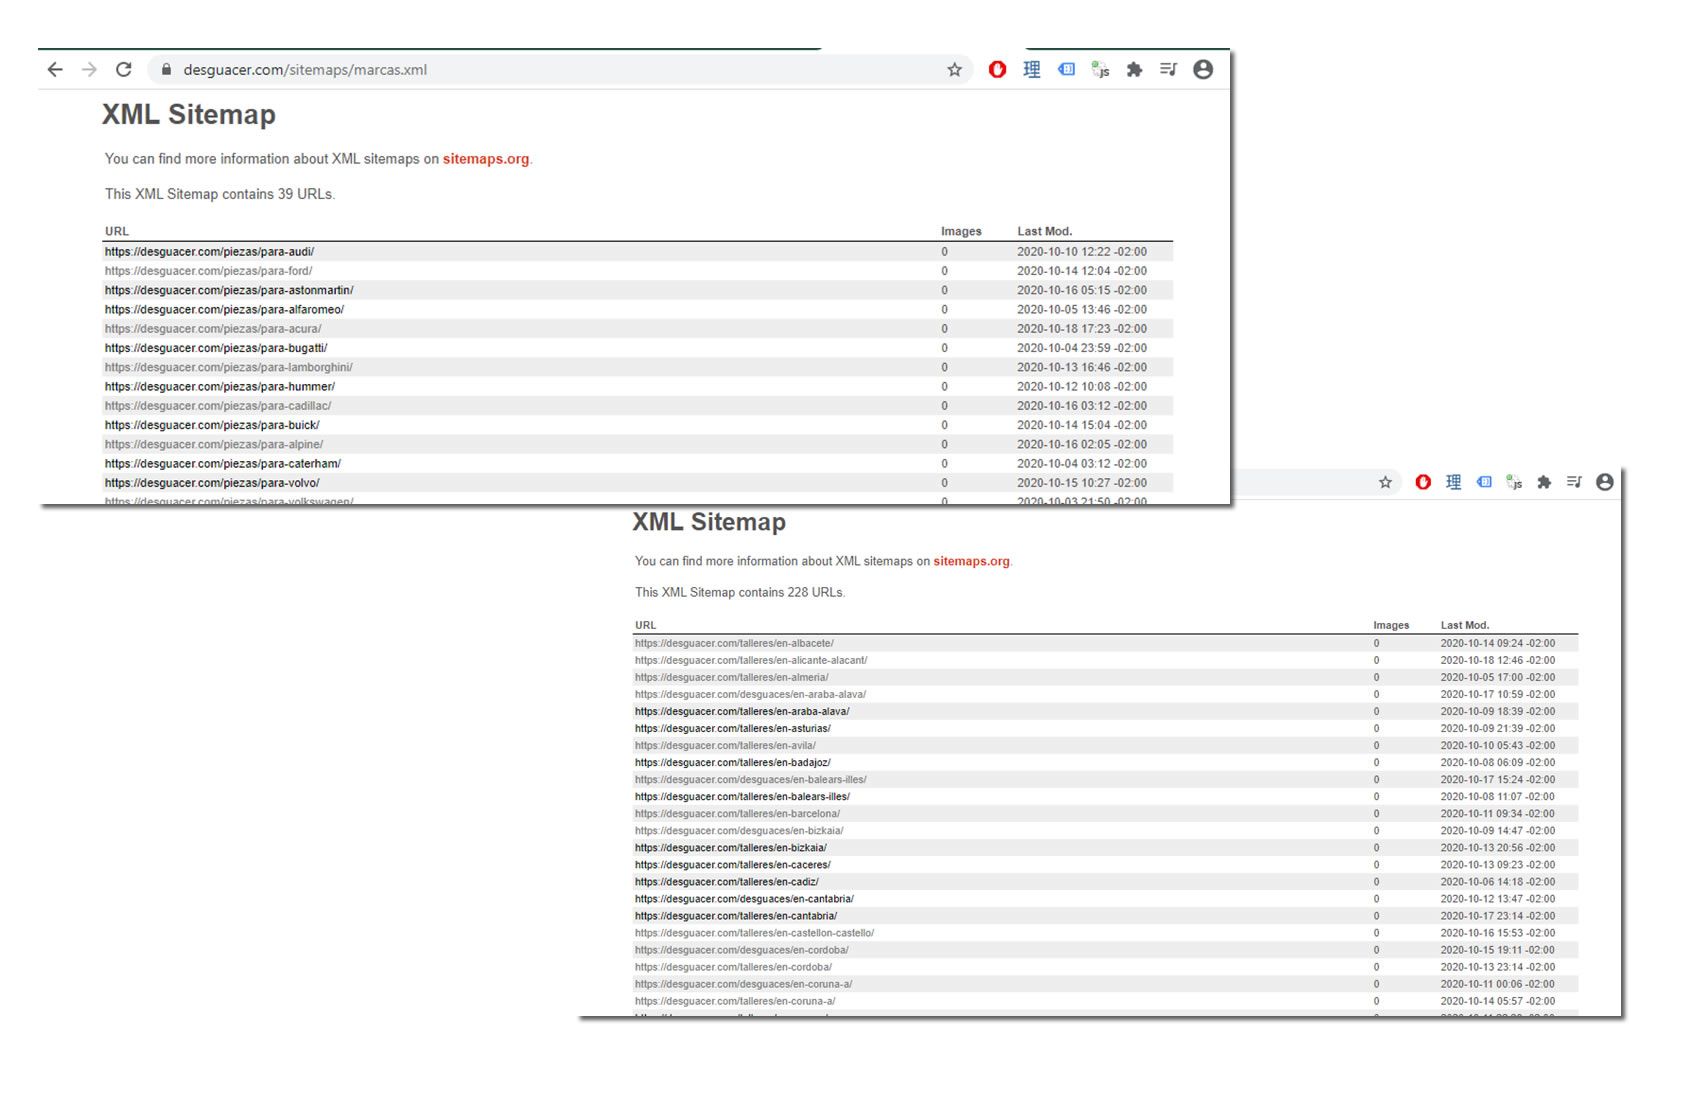The height and width of the screenshot is (1104, 1699).
Task: Open the talleres/en-albacete/ link
Action: click(734, 643)
